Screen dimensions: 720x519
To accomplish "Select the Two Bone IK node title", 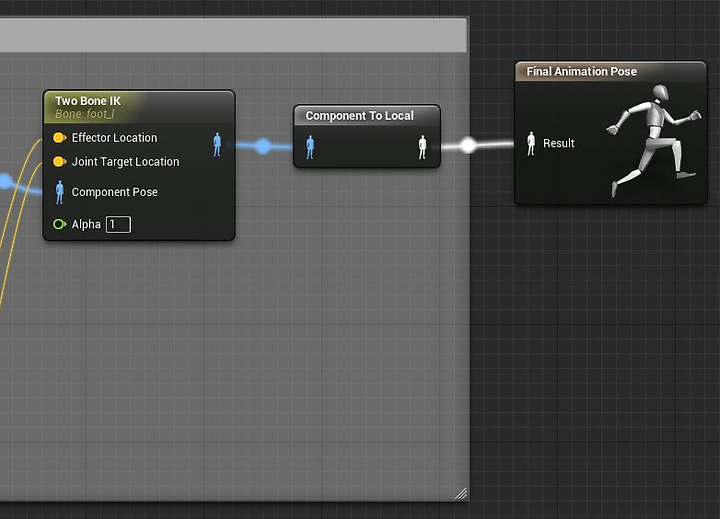I will point(88,101).
